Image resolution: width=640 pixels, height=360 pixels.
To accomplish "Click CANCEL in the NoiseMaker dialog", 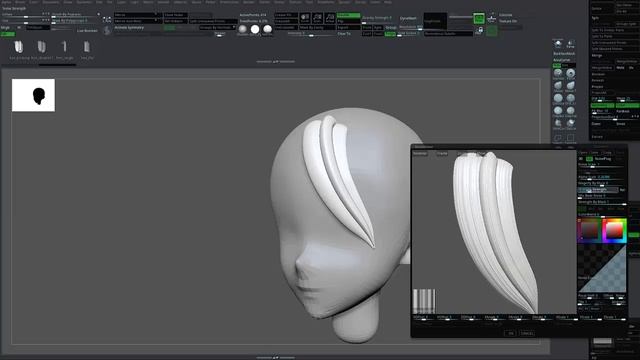I will click(527, 333).
